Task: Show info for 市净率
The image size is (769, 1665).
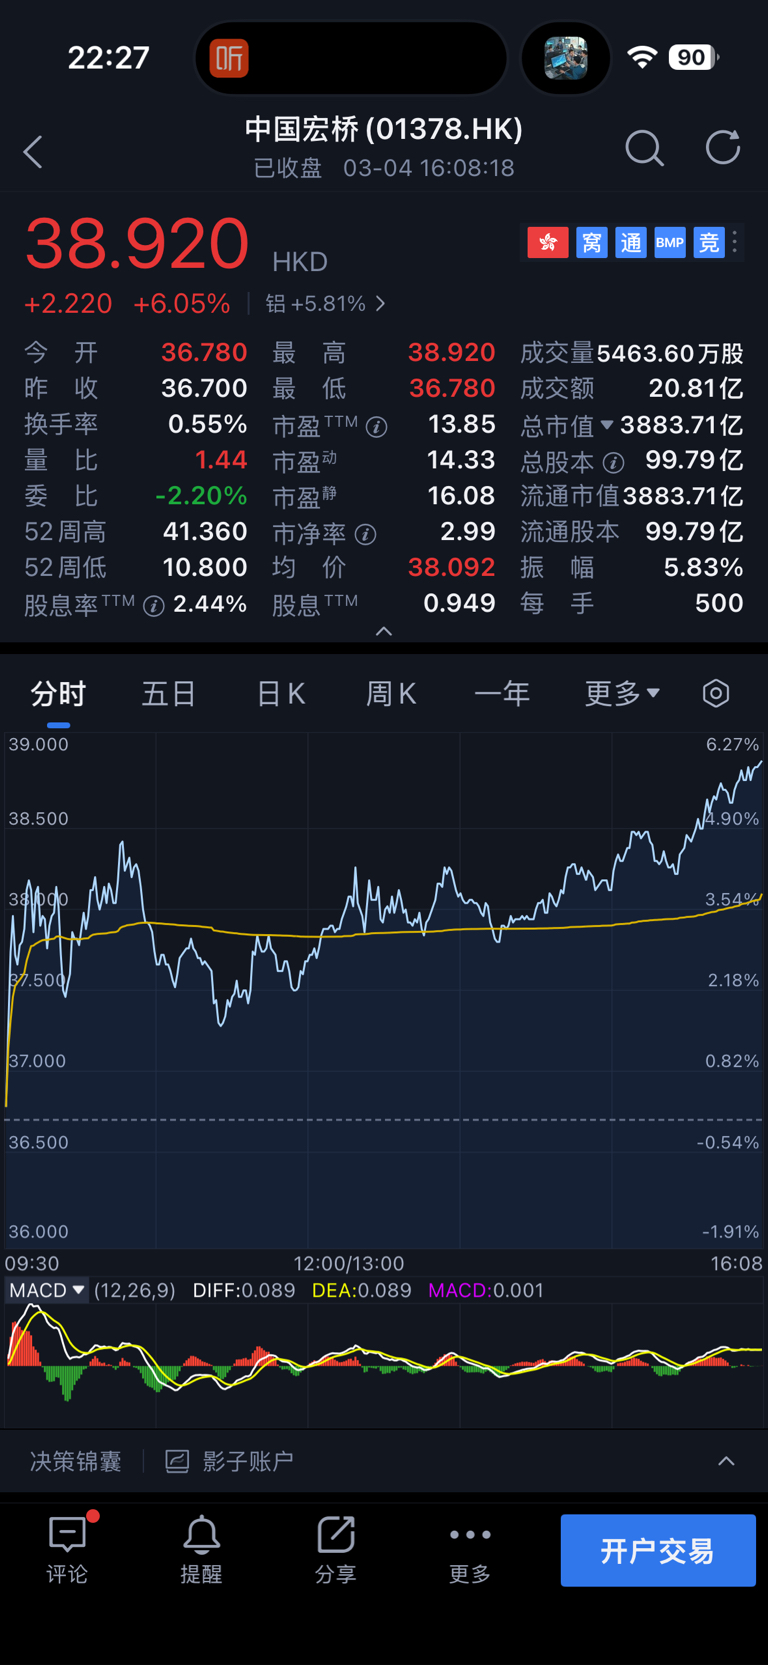Action: pyautogui.click(x=366, y=535)
